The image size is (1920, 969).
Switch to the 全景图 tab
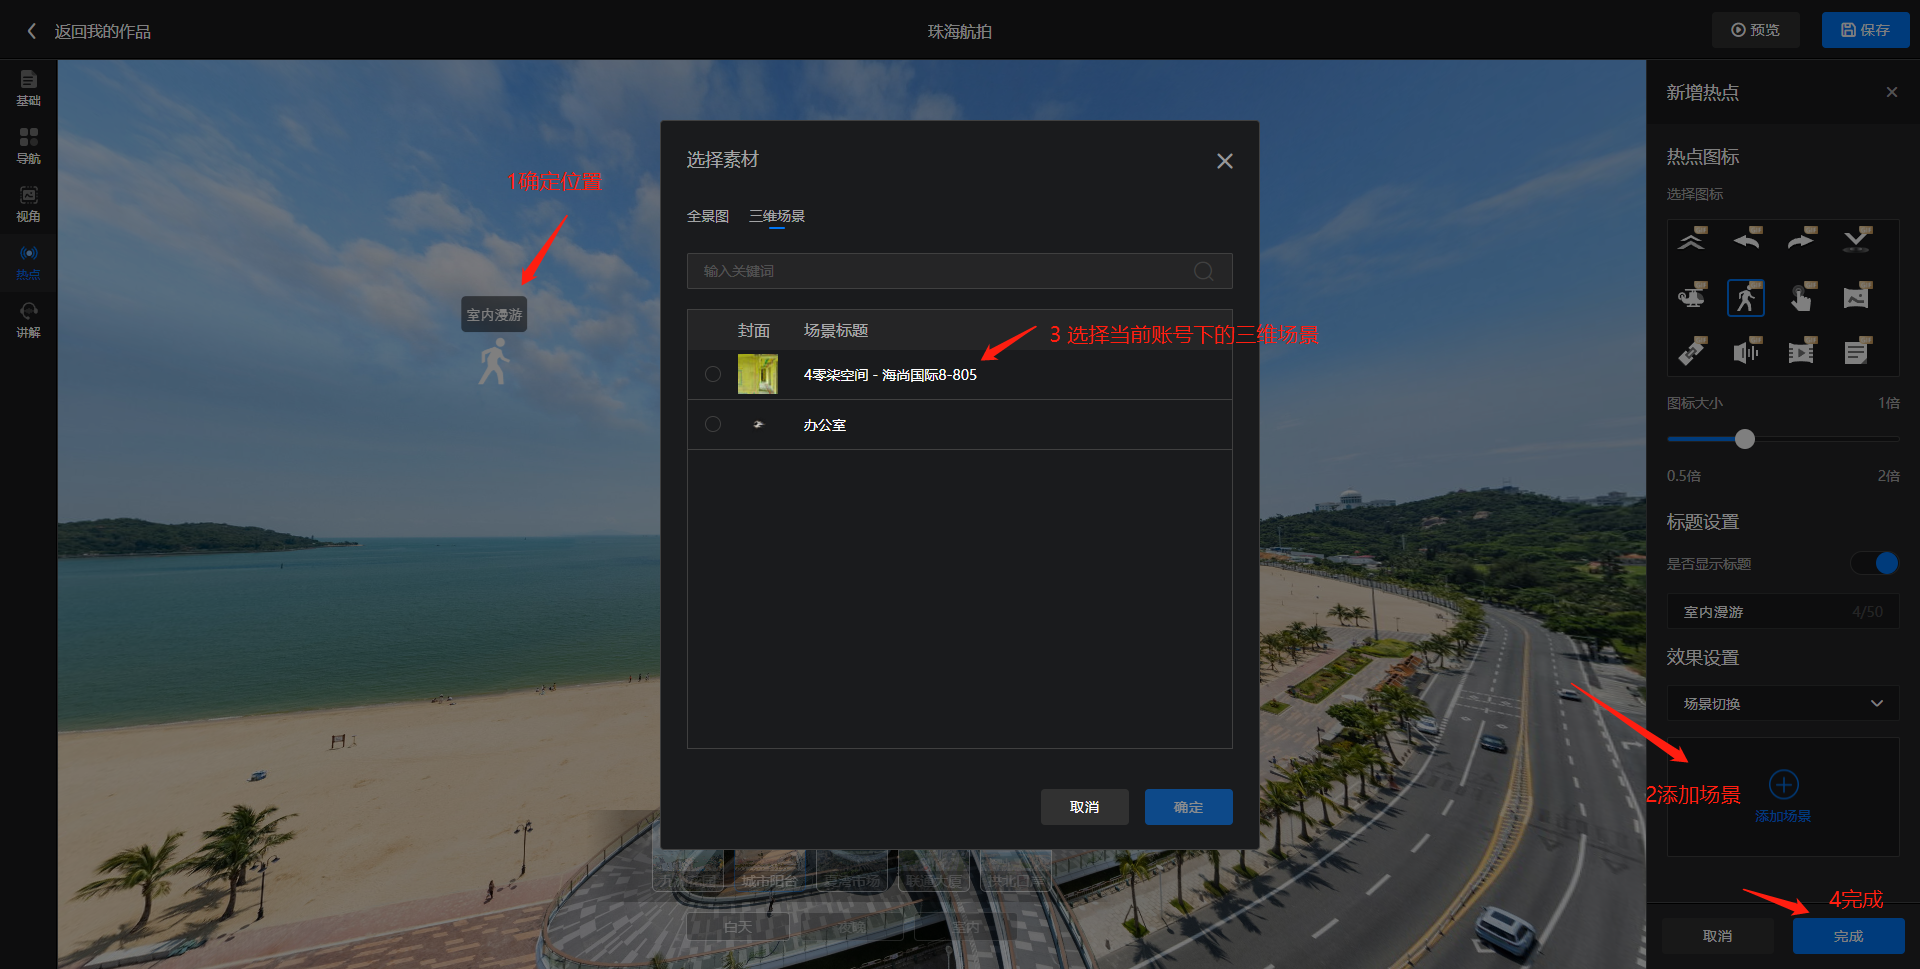coord(708,216)
